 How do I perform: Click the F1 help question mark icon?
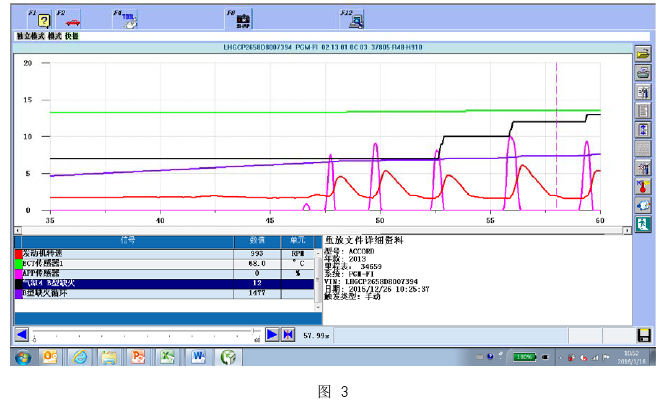pyautogui.click(x=44, y=18)
